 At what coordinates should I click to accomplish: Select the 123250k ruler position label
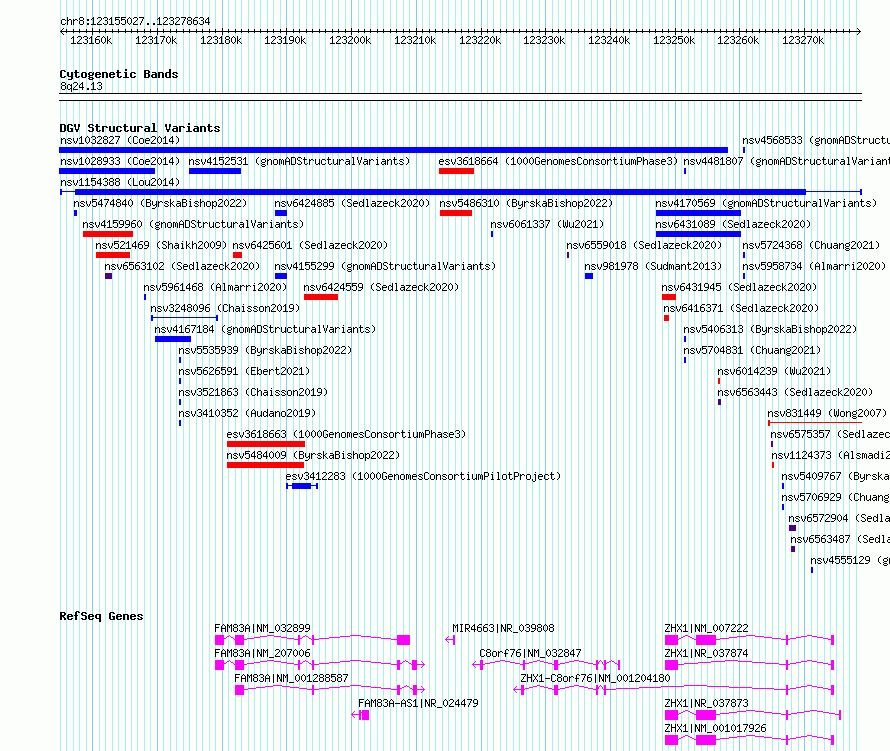(x=674, y=40)
